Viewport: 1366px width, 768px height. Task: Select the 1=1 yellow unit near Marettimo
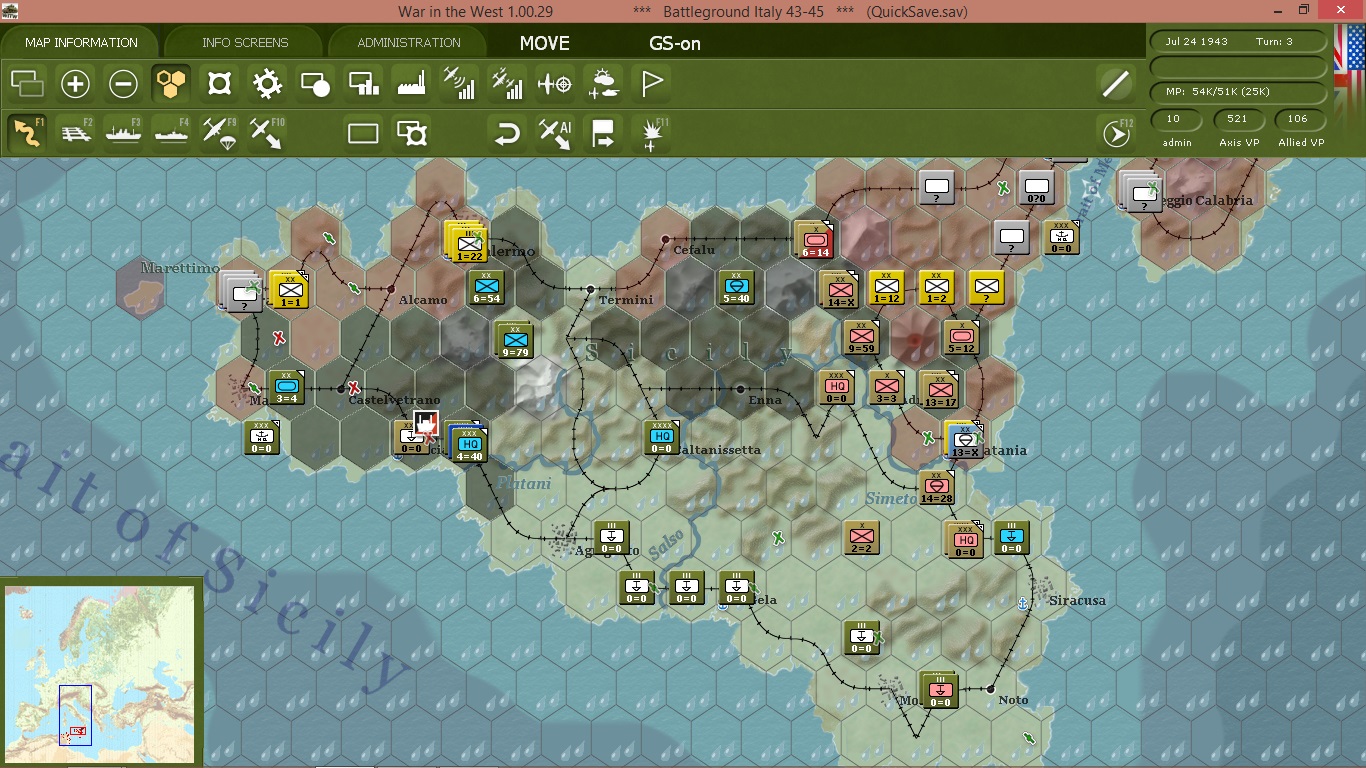(x=290, y=290)
